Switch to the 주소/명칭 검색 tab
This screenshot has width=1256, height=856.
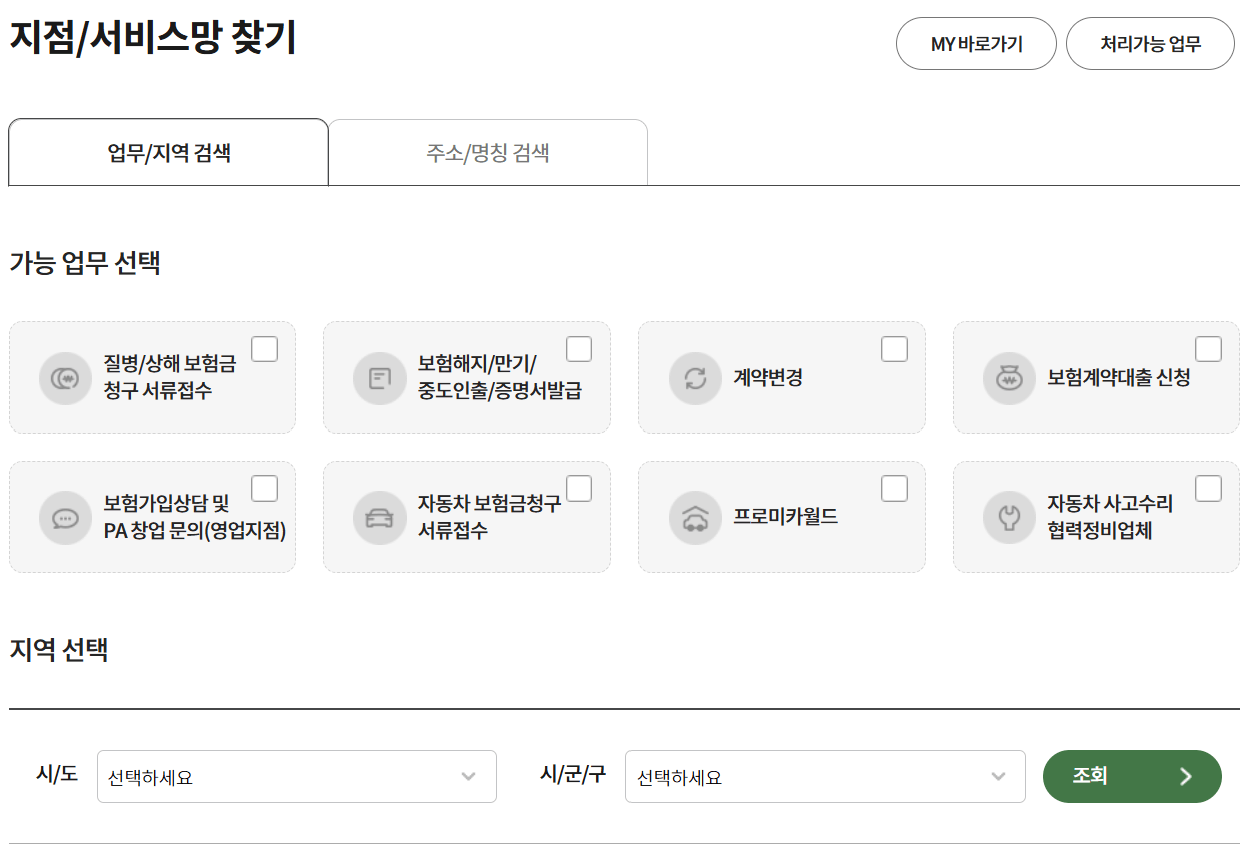488,151
